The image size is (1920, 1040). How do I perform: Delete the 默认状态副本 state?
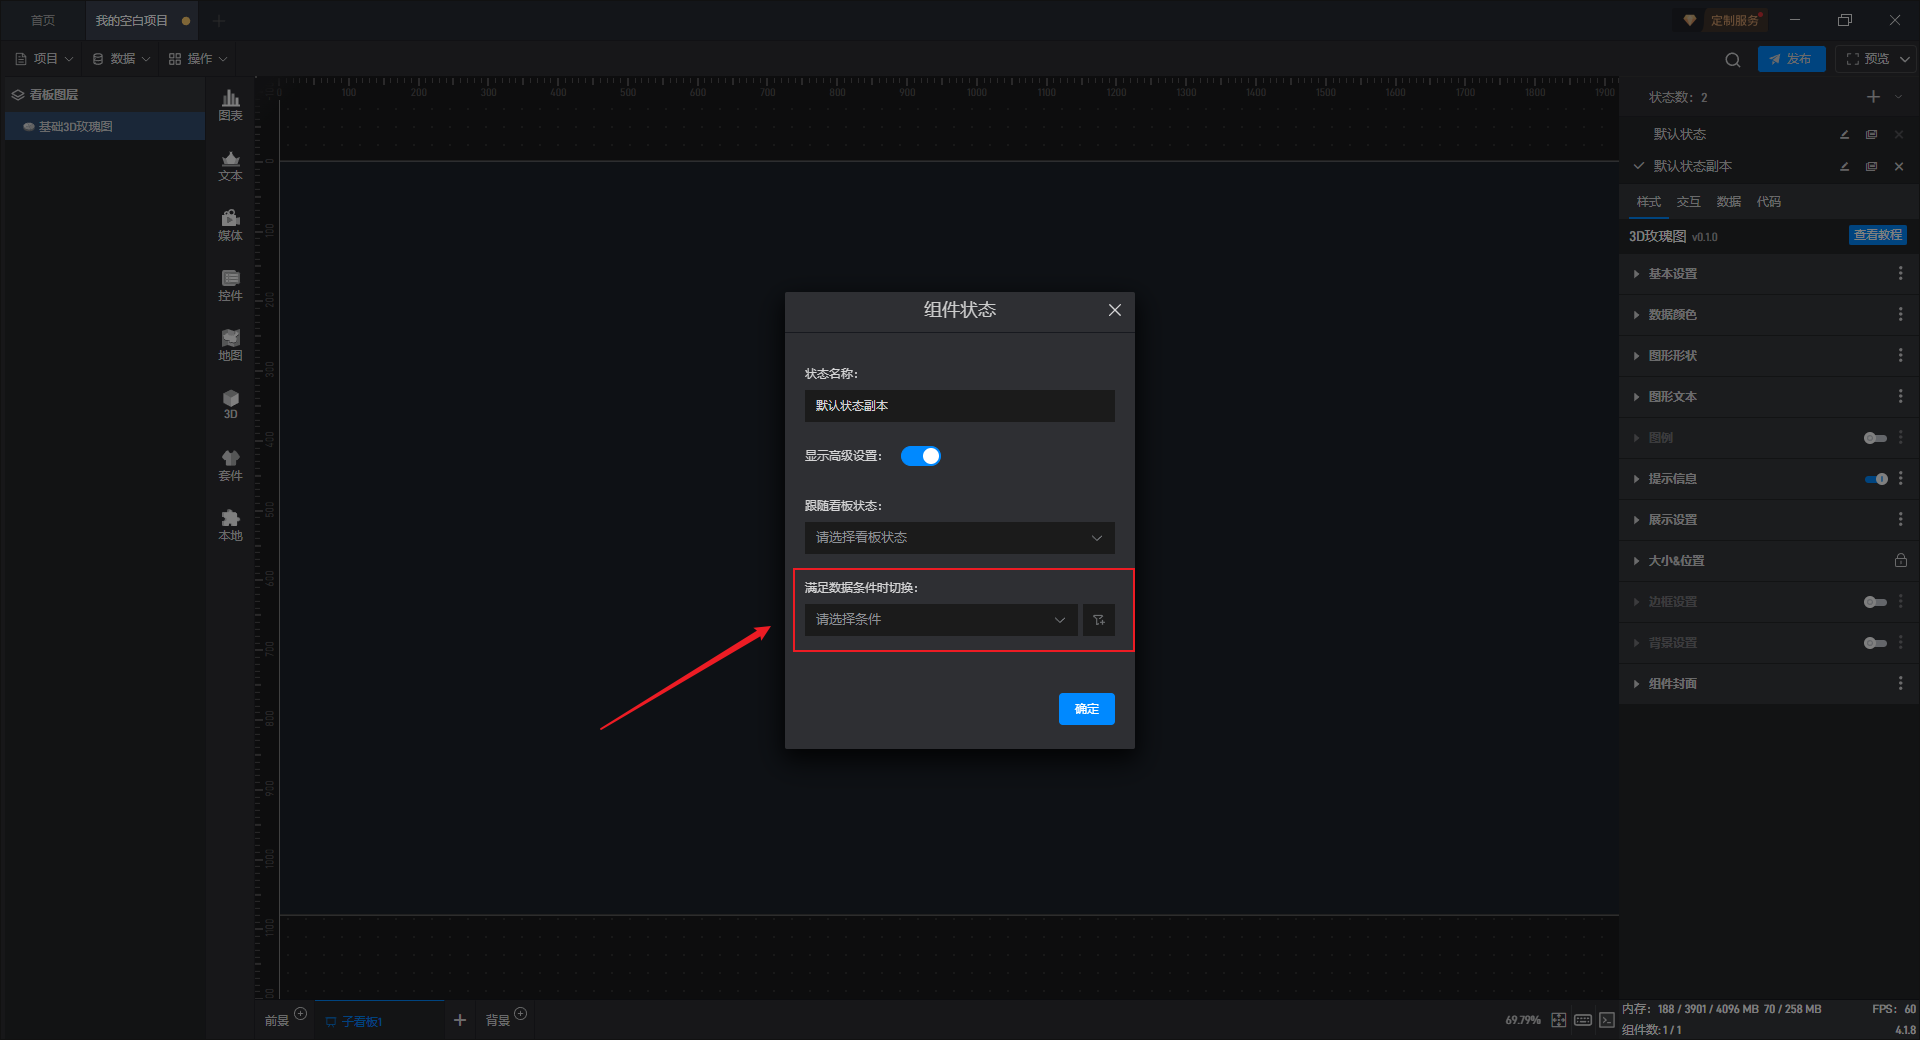[x=1899, y=167]
